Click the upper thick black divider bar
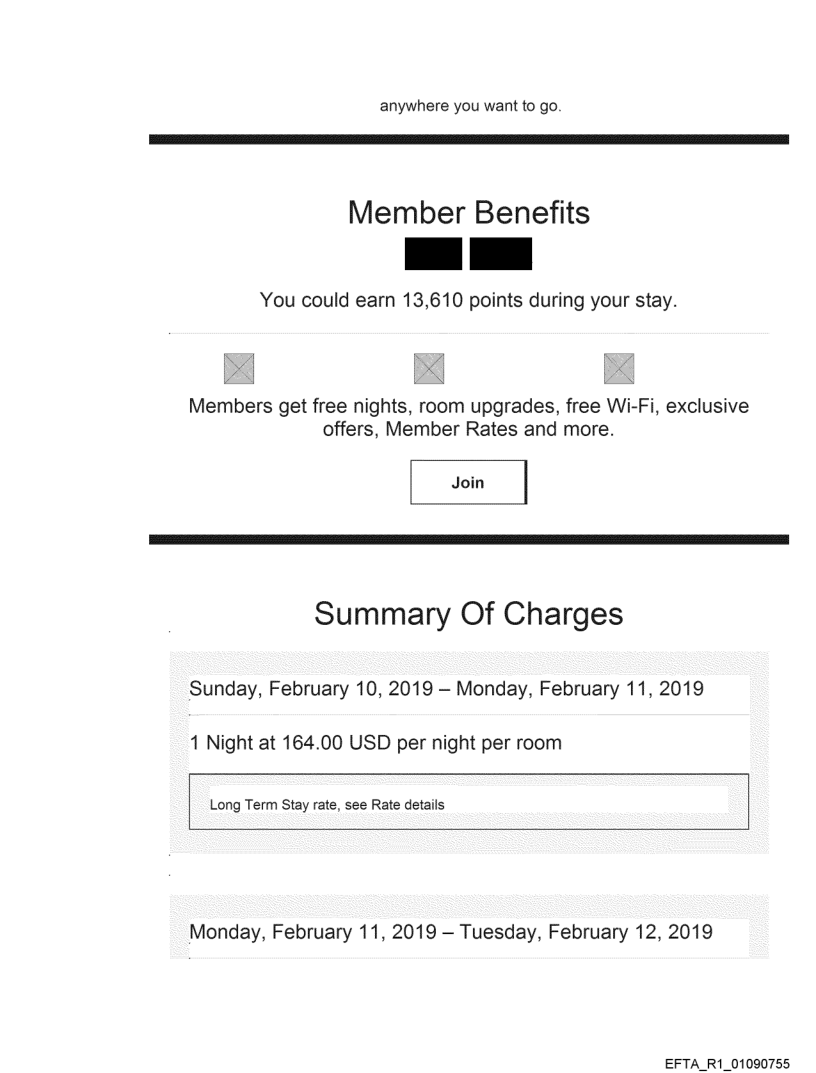The height and width of the screenshot is (1073, 816). coord(468,139)
